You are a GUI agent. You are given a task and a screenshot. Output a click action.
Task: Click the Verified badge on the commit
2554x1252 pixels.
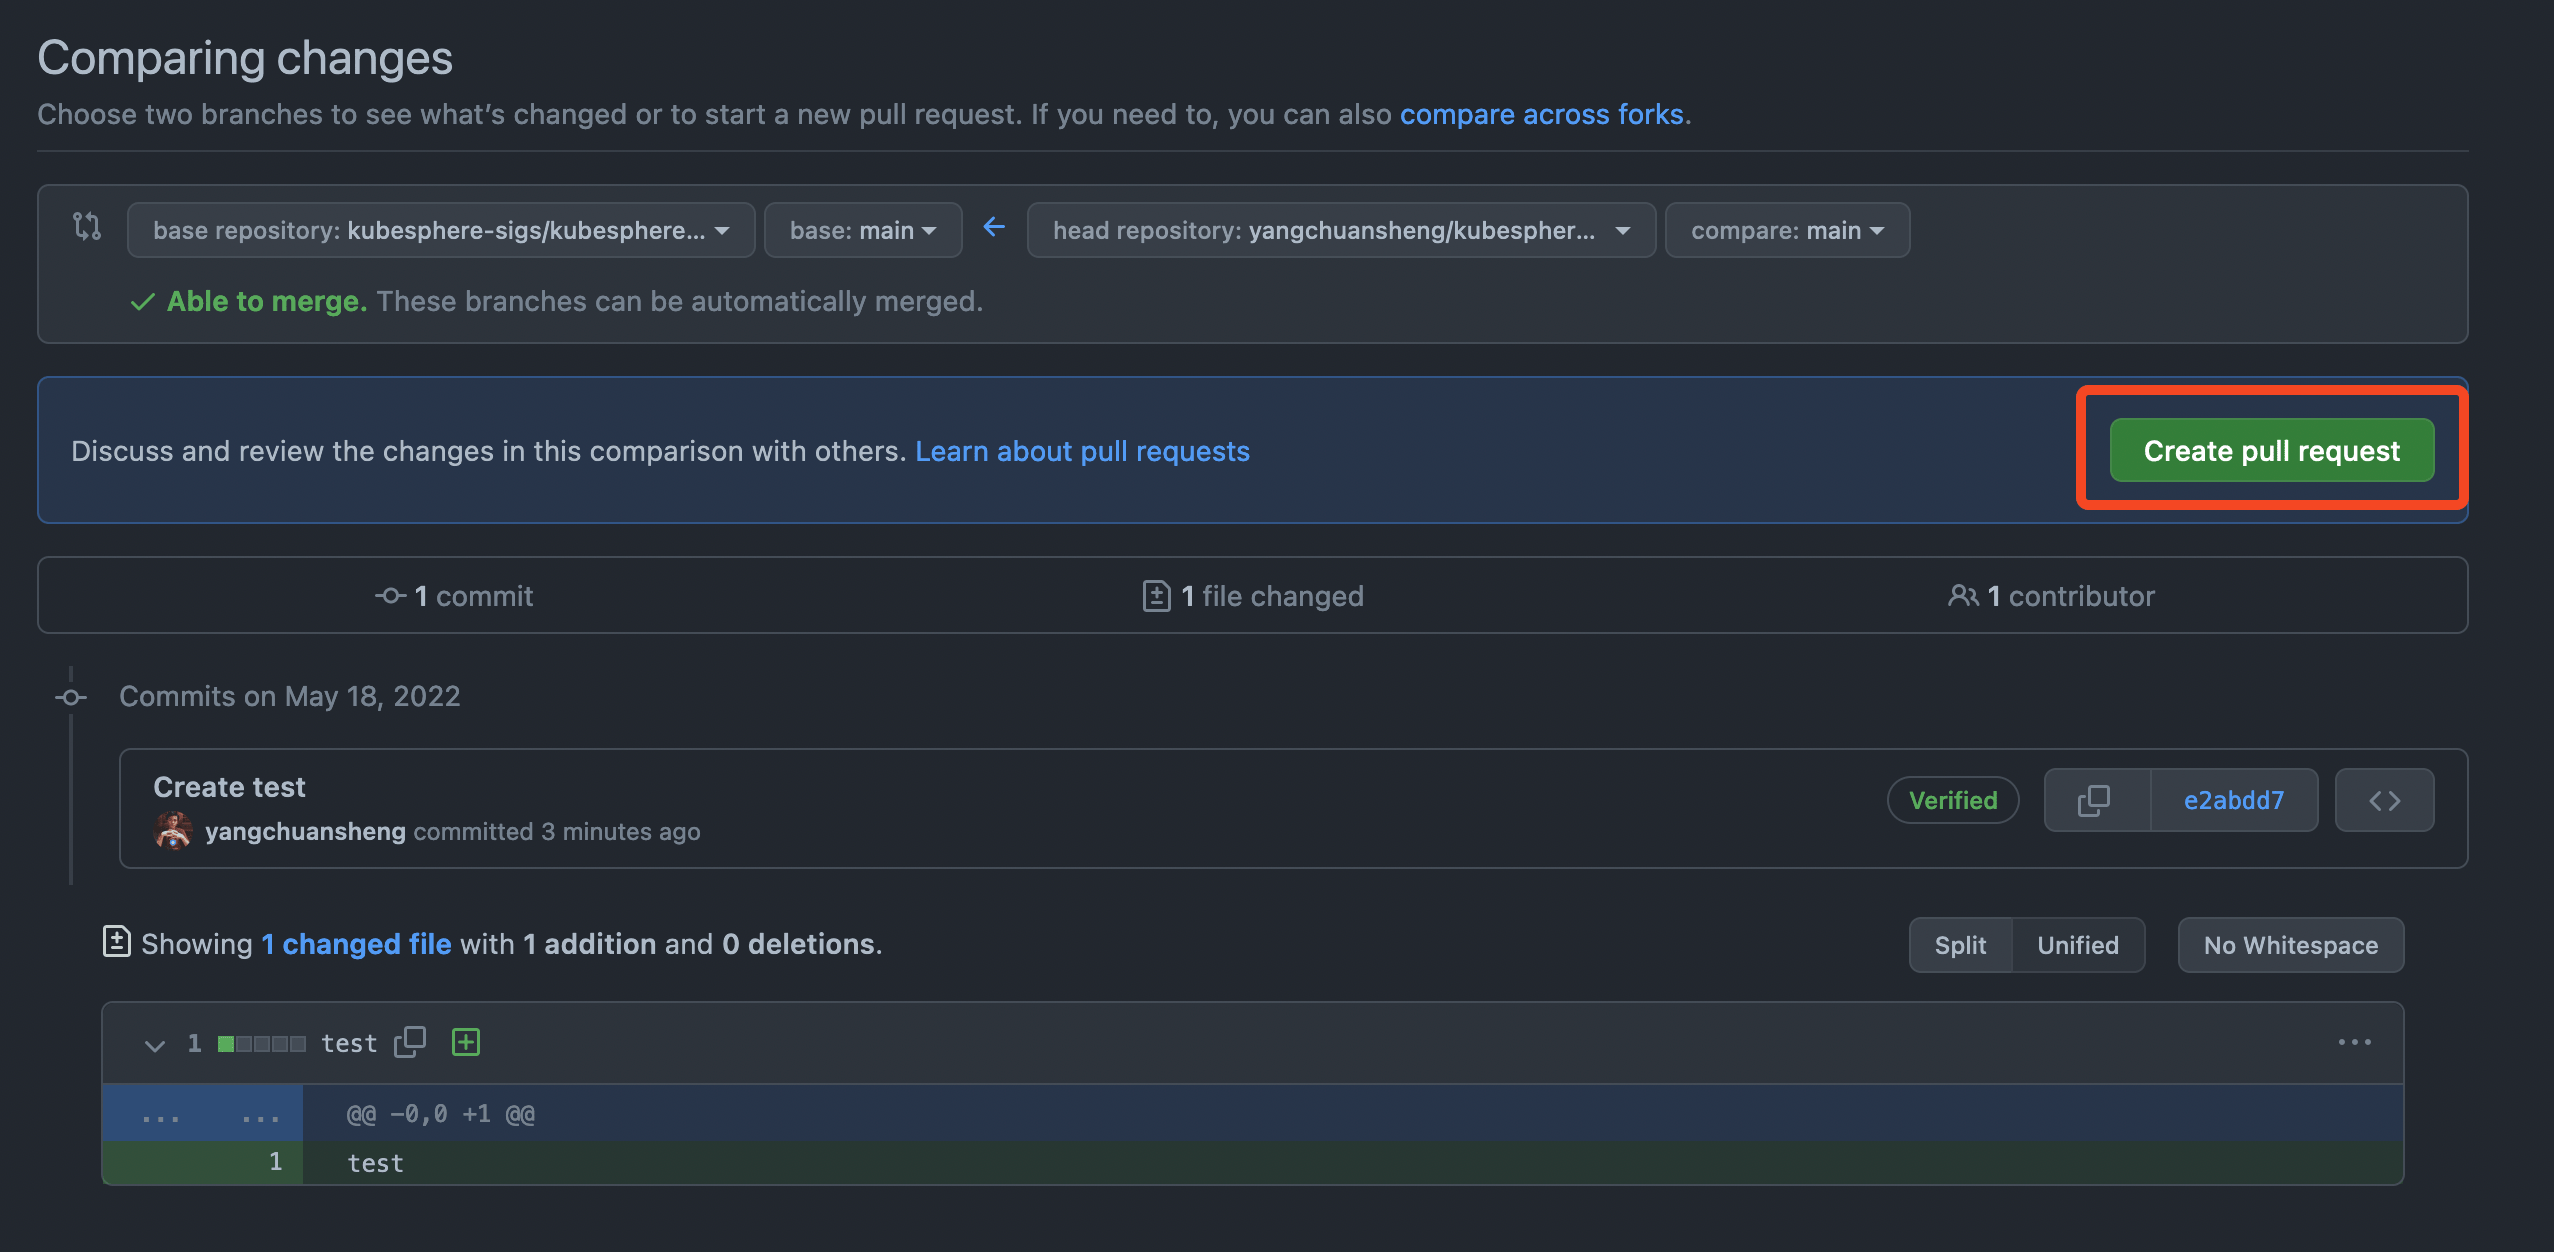click(1953, 800)
